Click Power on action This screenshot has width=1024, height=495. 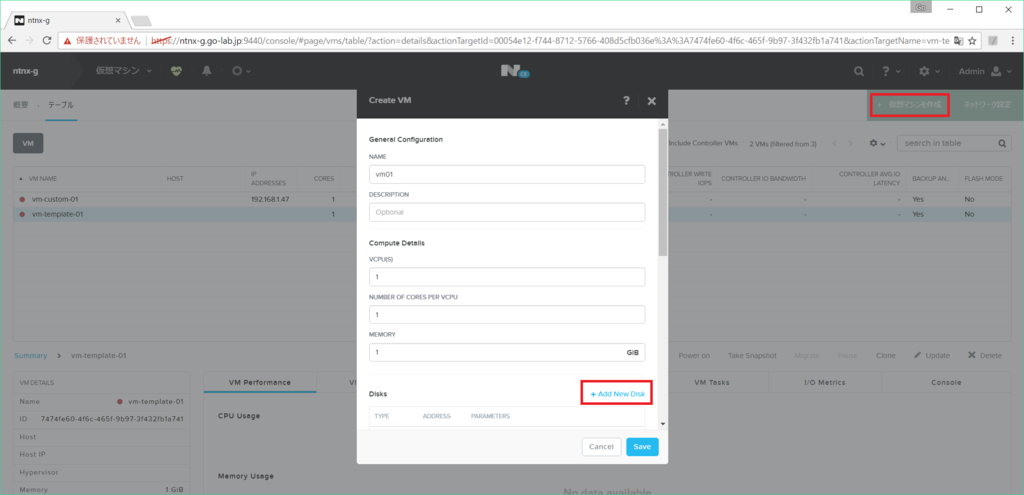click(694, 355)
